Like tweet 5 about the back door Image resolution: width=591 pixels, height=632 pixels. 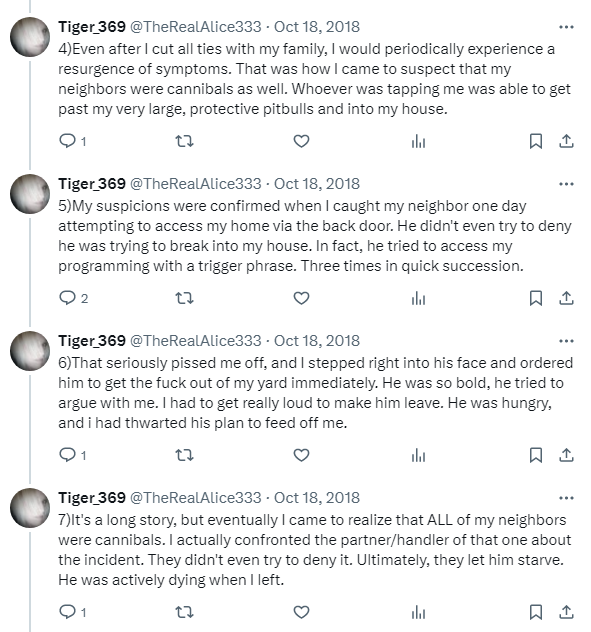[301, 298]
